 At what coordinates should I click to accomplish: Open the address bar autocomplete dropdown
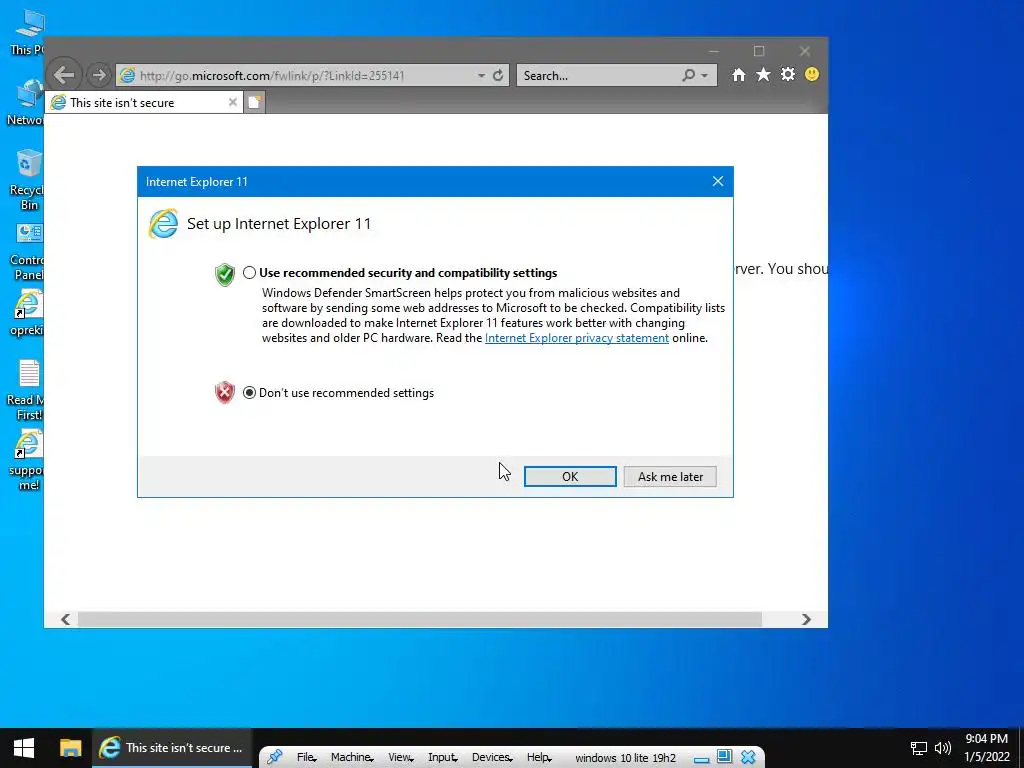[481, 75]
